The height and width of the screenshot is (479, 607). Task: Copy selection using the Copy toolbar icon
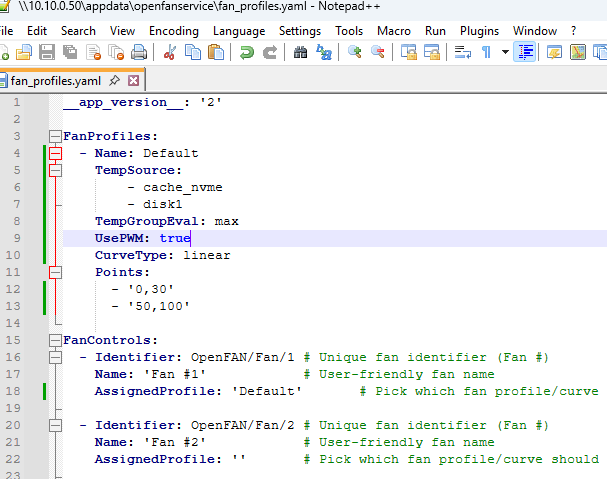click(193, 52)
